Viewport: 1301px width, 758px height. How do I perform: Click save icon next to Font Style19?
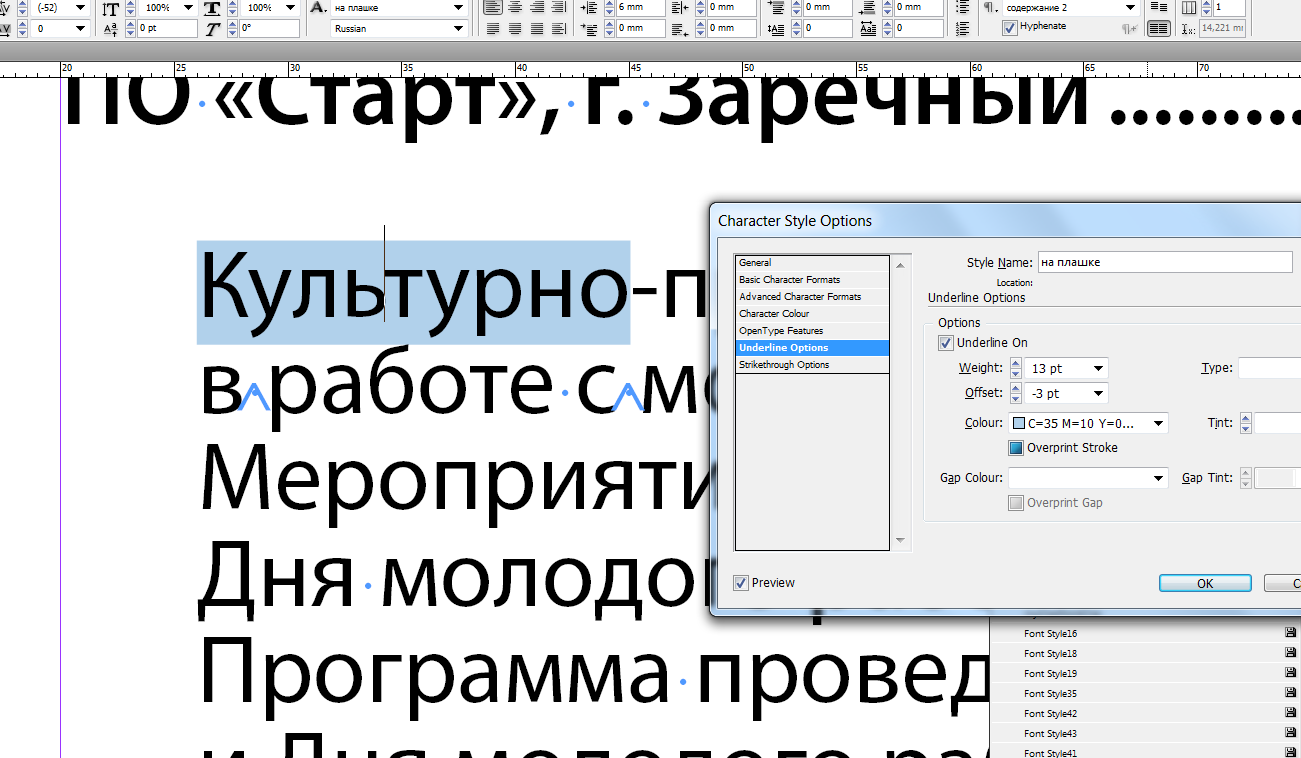1290,673
